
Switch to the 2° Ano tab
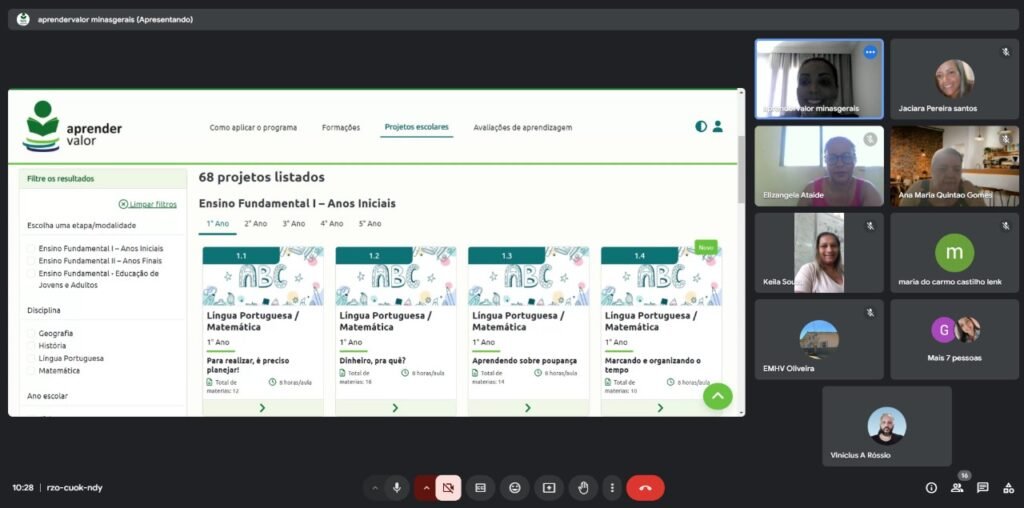point(255,224)
